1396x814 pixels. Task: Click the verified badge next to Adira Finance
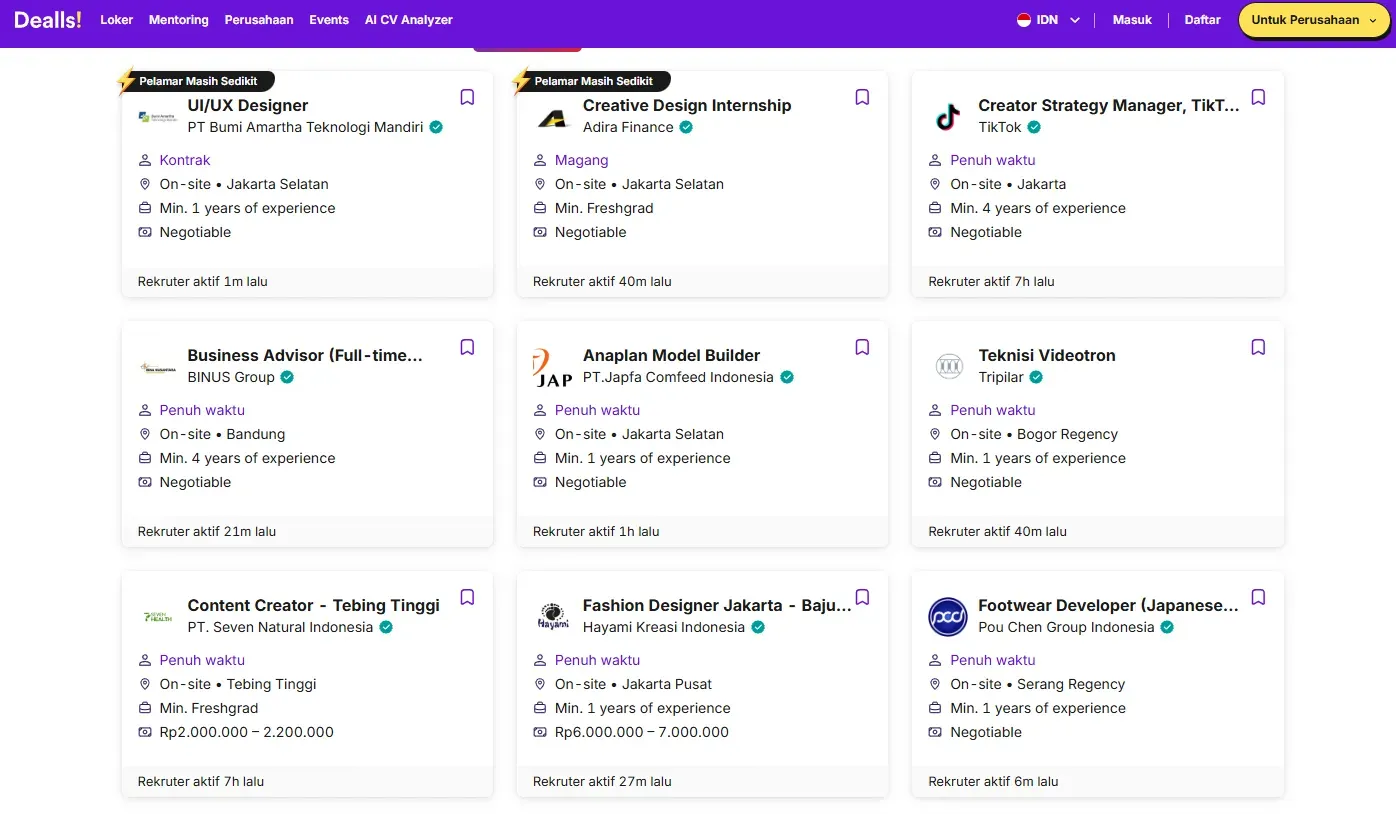pyautogui.click(x=686, y=127)
